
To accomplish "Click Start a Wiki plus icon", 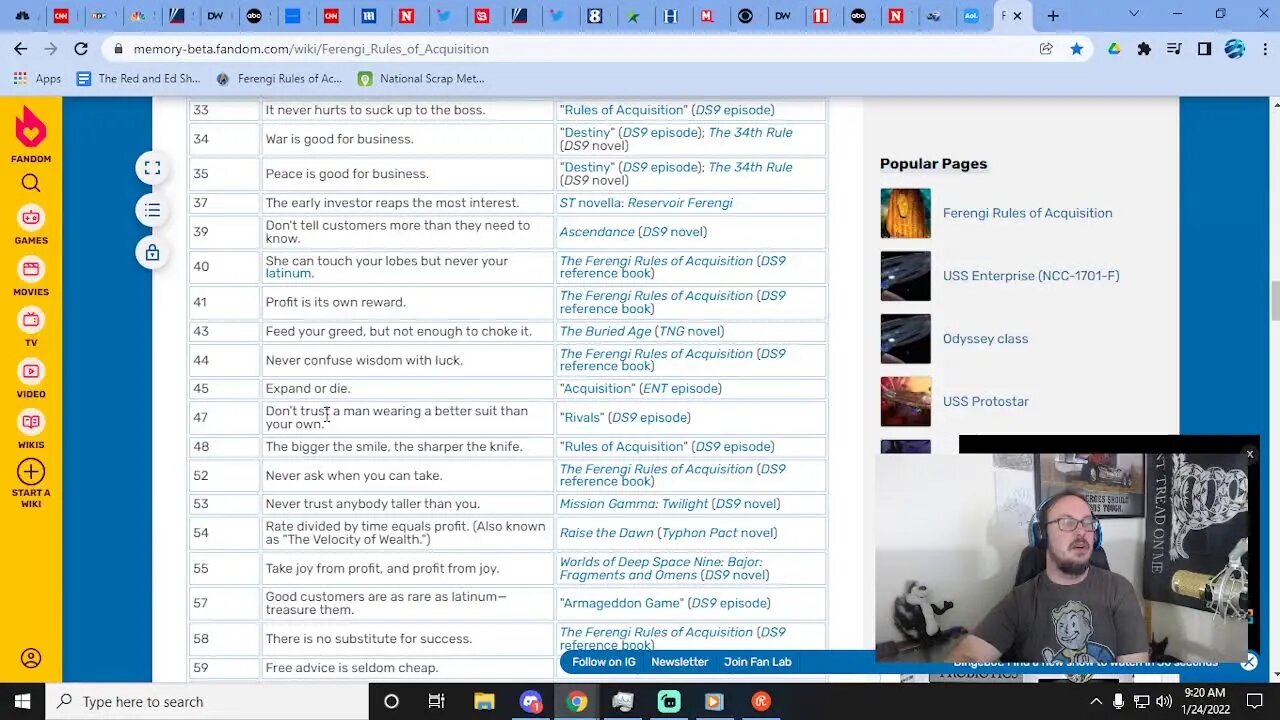I will point(31,472).
